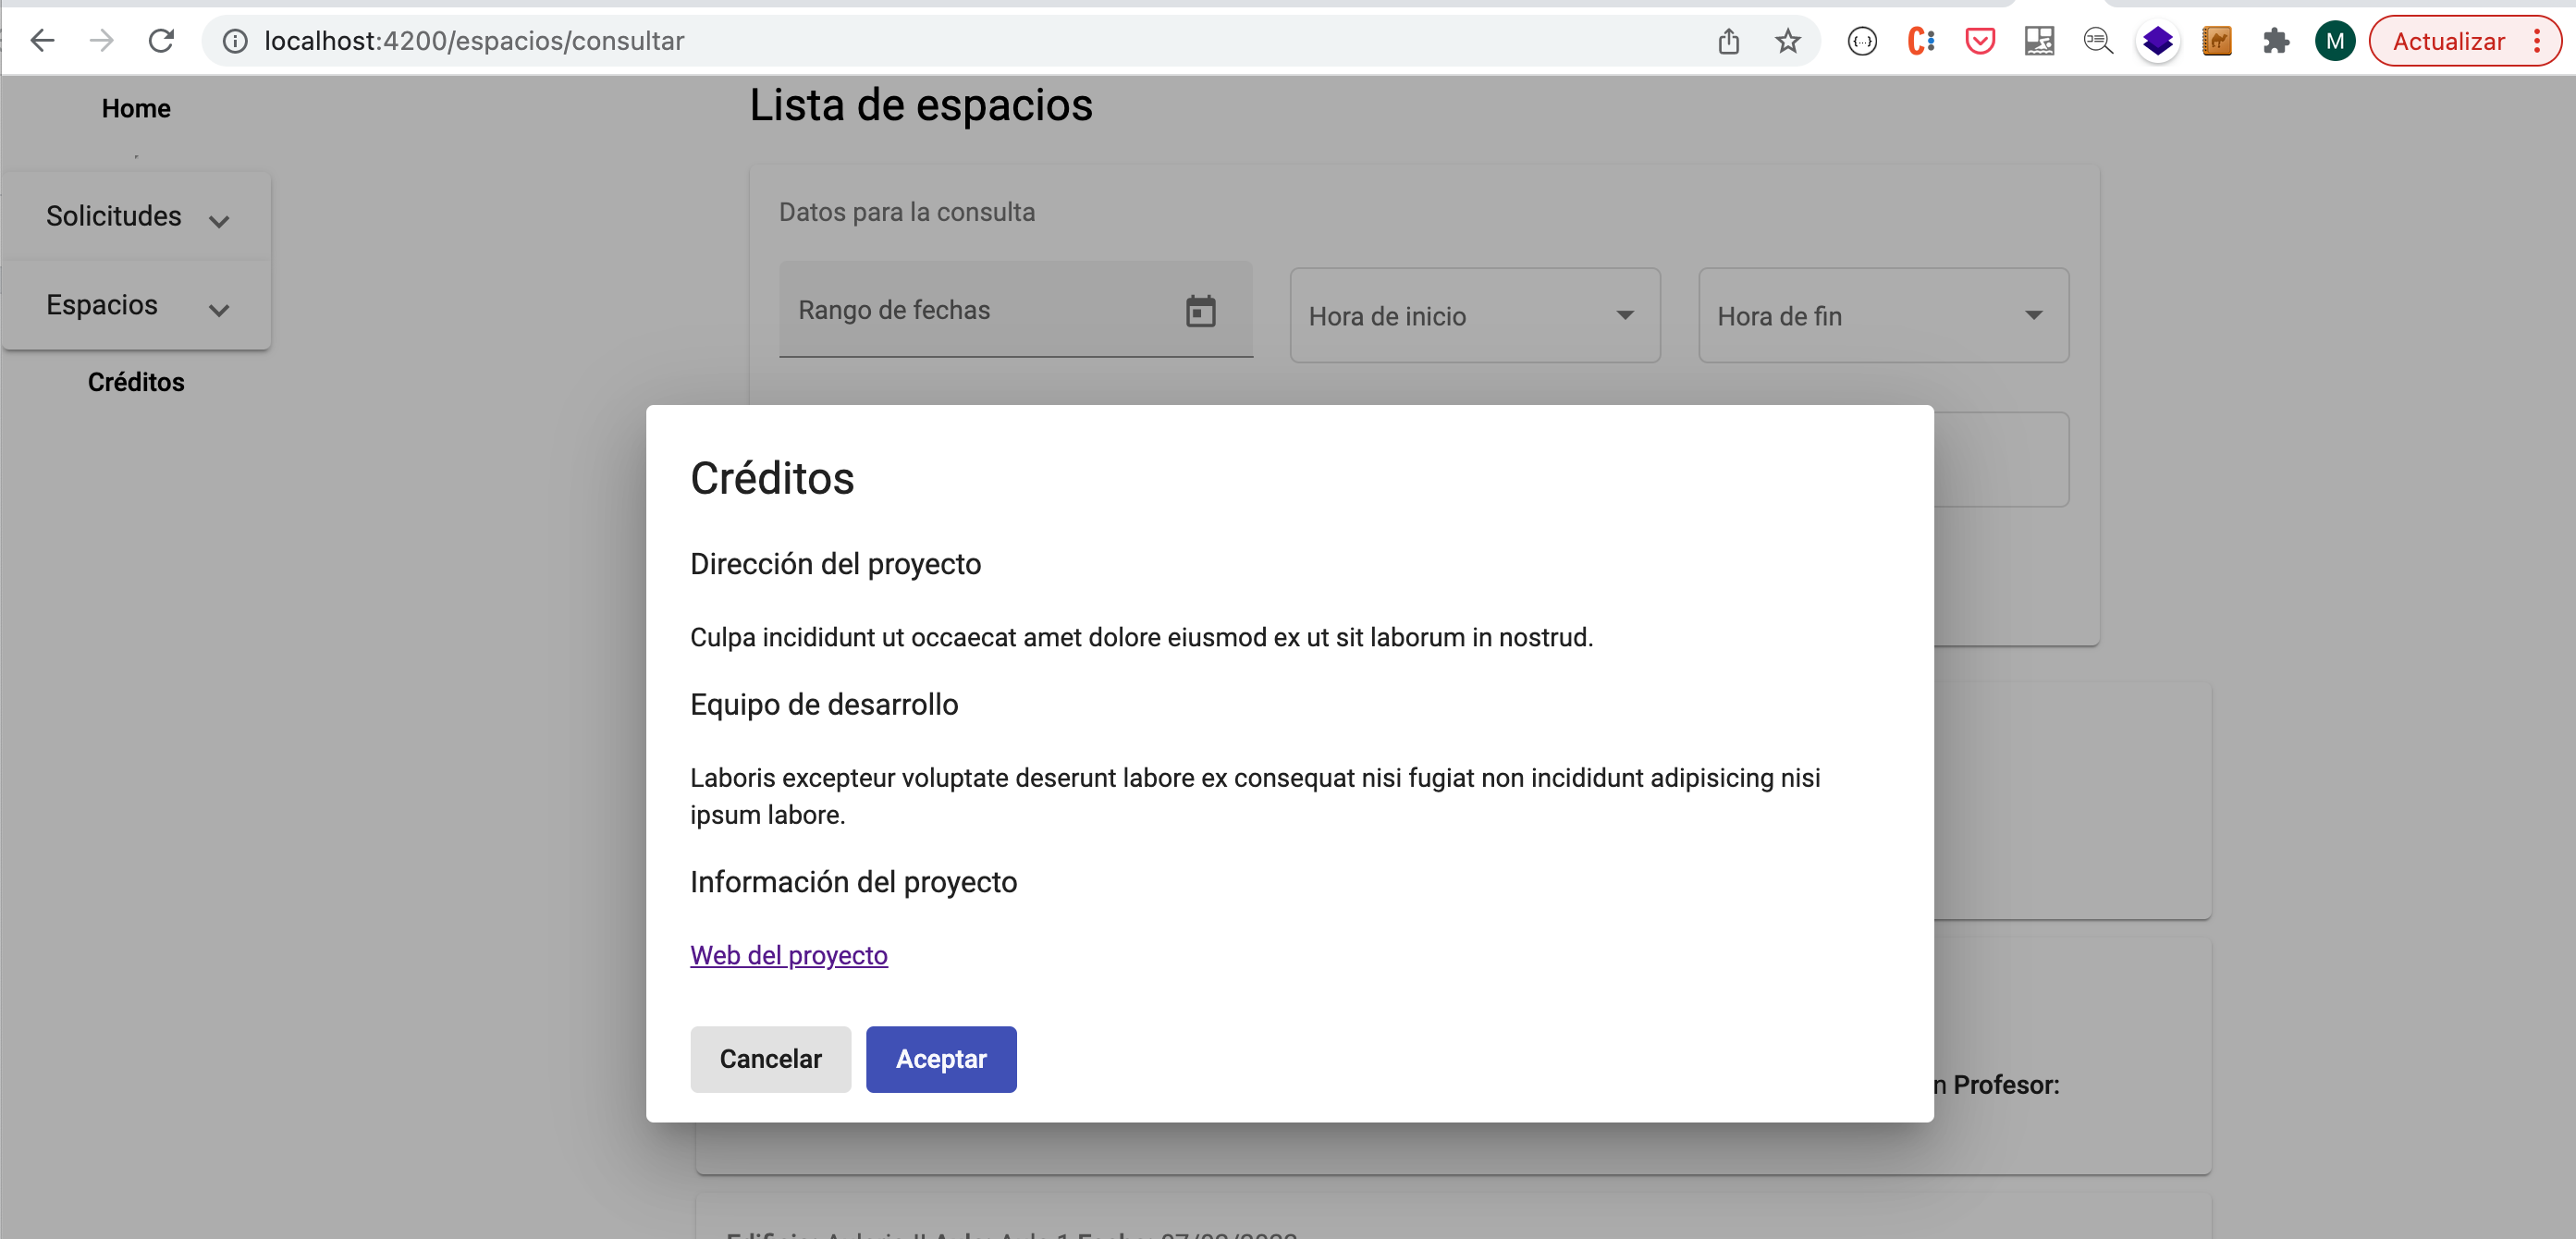This screenshot has height=1239, width=2576.
Task: Open the image layout extension icon
Action: tap(2039, 41)
